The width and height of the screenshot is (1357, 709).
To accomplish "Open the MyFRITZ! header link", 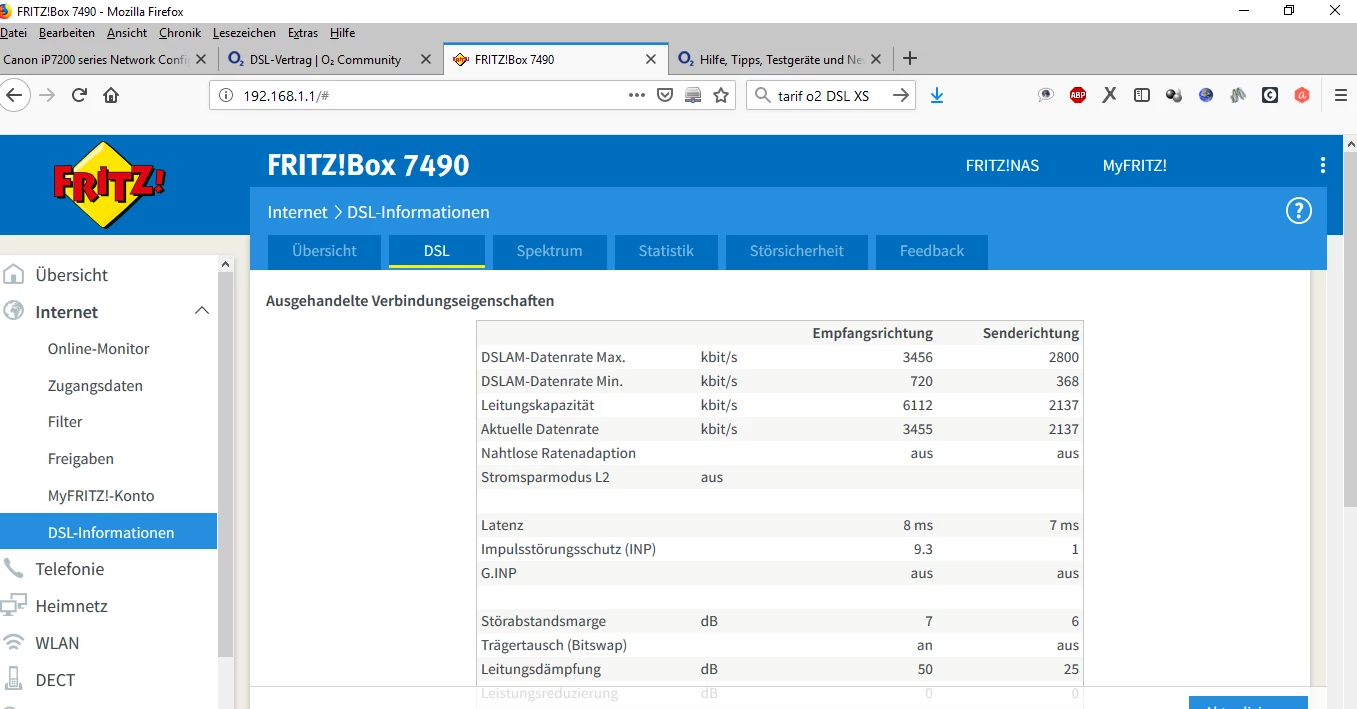I will click(x=1134, y=166).
